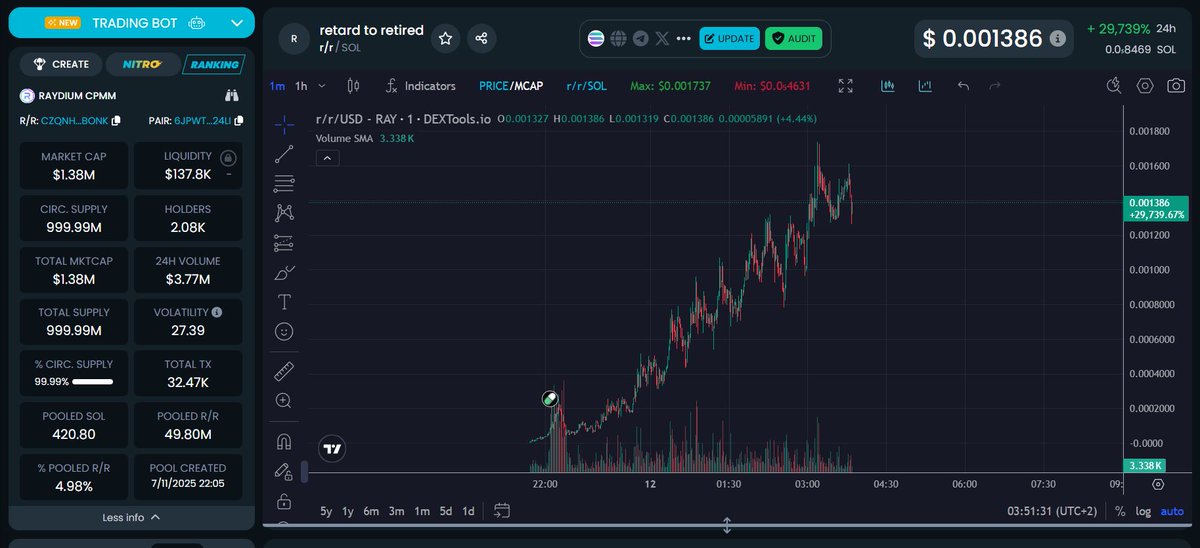Click the UPDATE button
Viewport: 1200px width, 548px height.
click(729, 39)
